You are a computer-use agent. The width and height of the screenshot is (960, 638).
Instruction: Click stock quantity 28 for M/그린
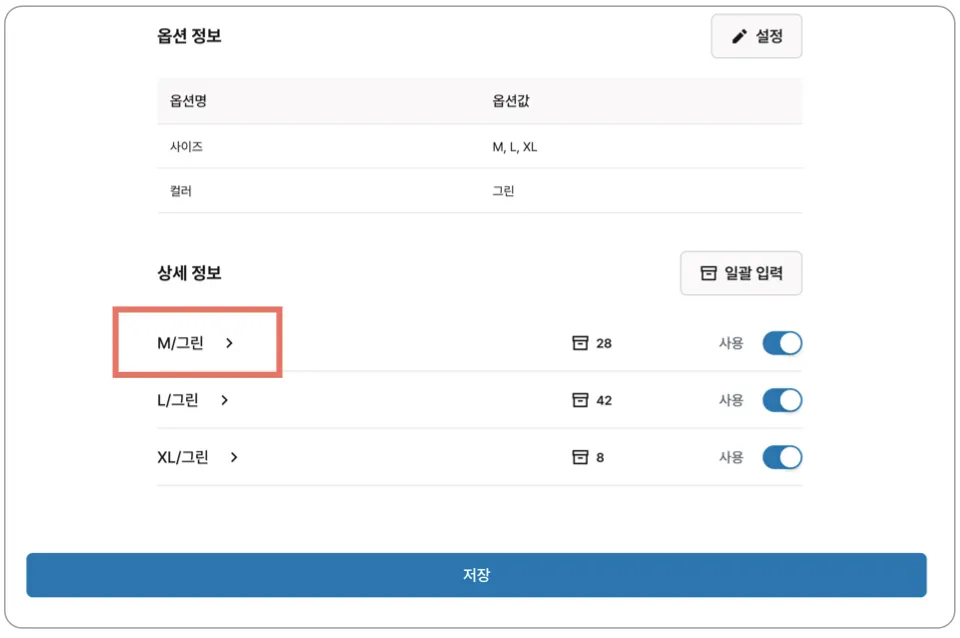(604, 343)
